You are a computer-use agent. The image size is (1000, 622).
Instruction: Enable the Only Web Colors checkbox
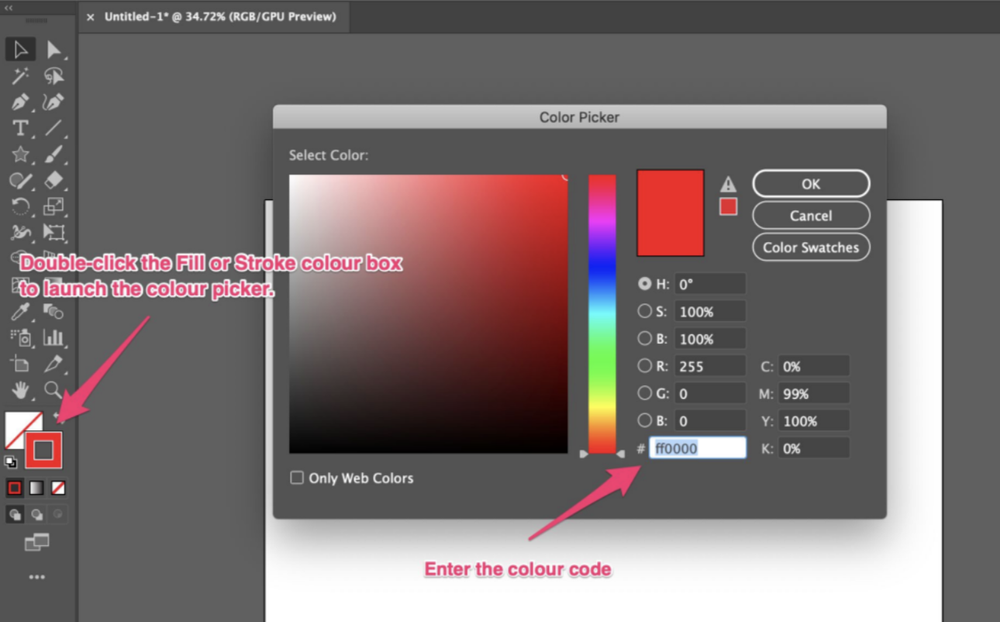(297, 478)
